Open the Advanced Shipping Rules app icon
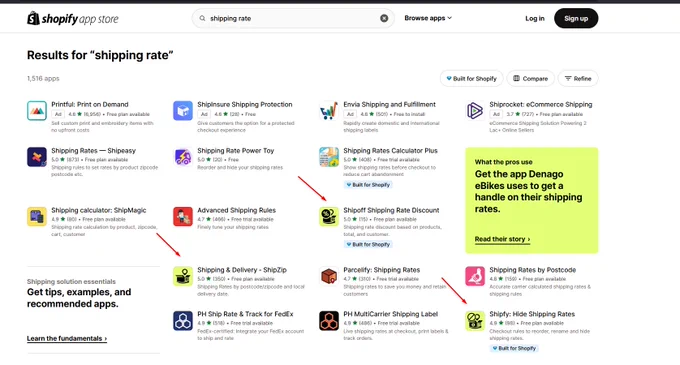 [x=183, y=216]
